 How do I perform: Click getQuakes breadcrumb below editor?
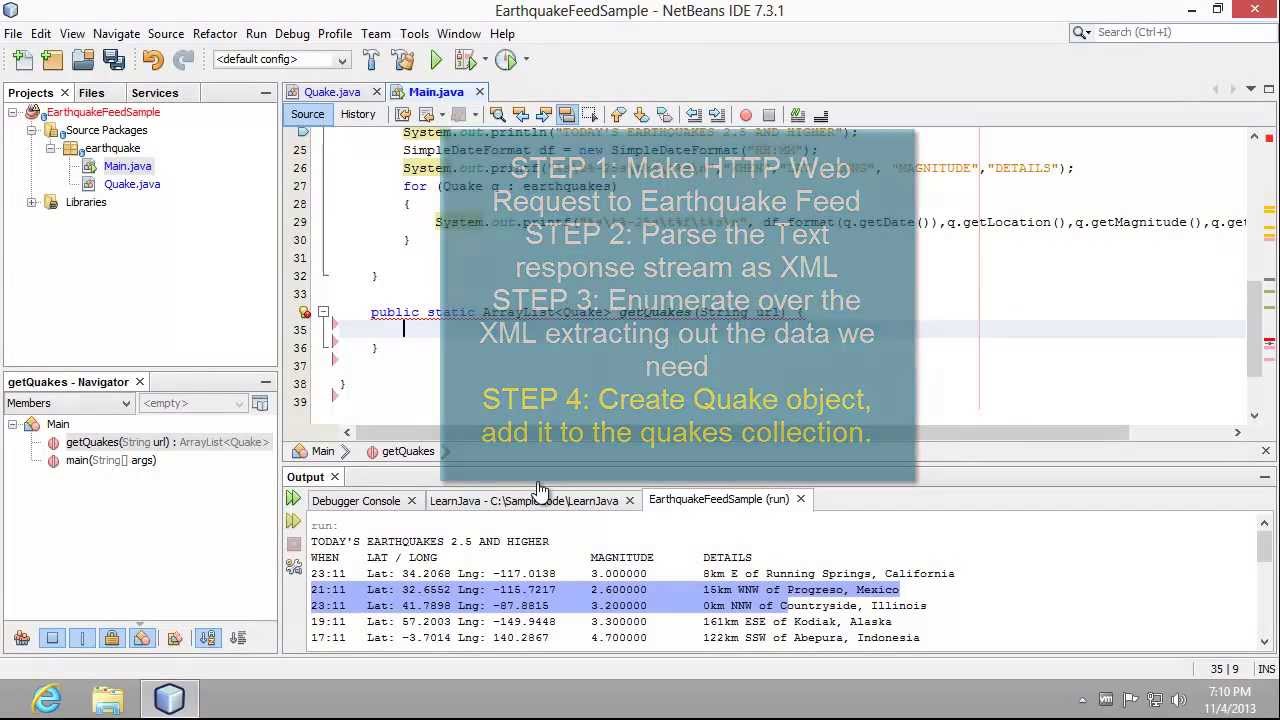pos(408,451)
